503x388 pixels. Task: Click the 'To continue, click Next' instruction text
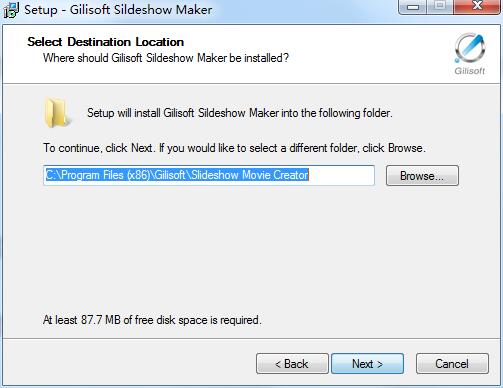234,148
